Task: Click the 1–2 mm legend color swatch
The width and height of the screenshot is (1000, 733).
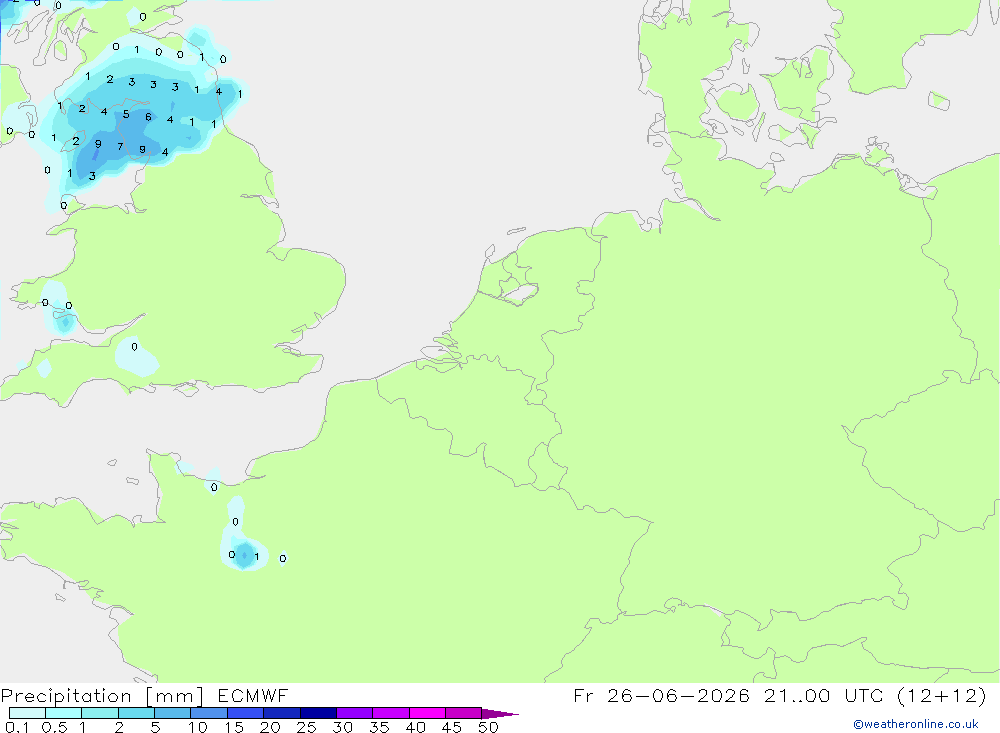Action: [100, 713]
